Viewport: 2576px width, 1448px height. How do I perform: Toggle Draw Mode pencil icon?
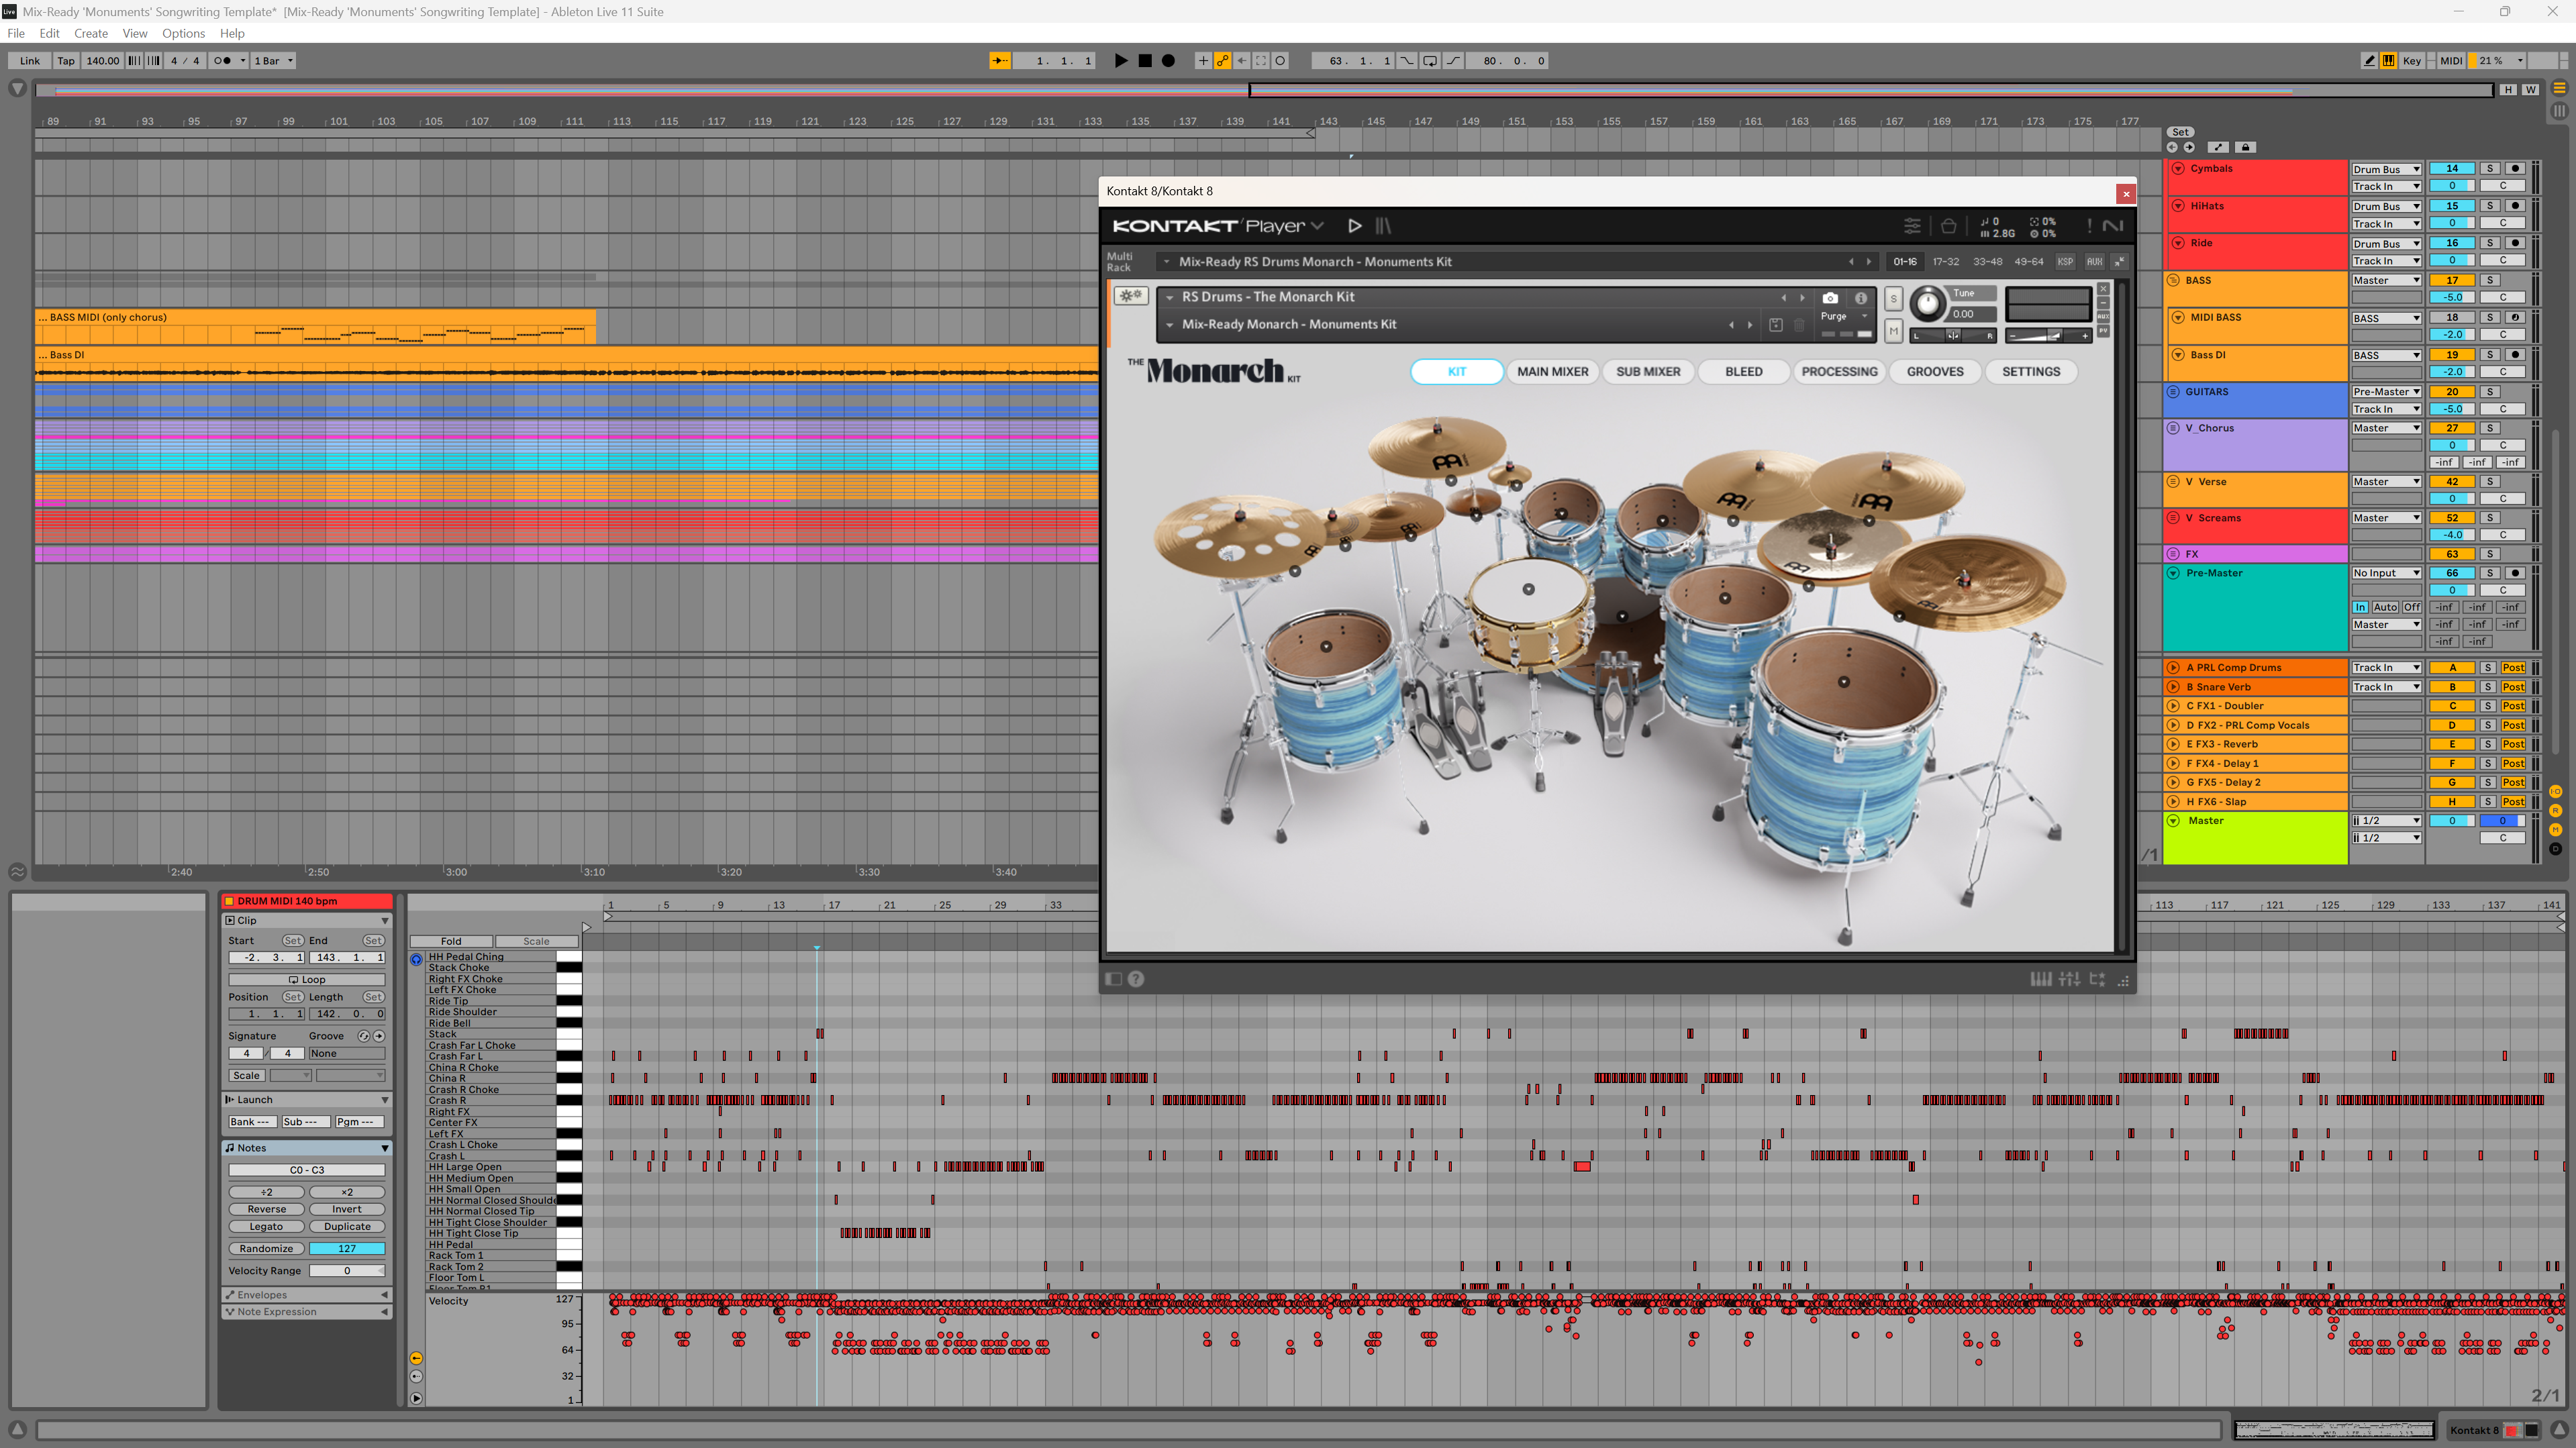coord(2369,60)
